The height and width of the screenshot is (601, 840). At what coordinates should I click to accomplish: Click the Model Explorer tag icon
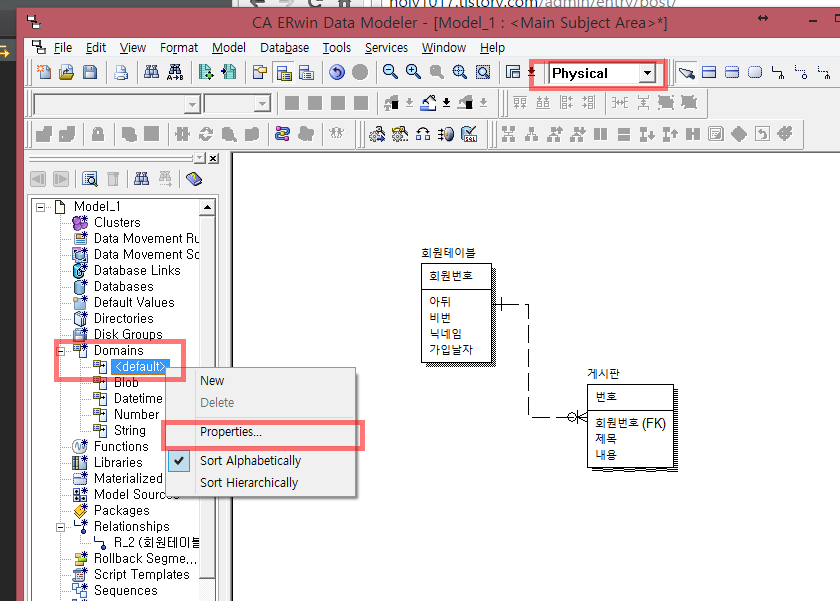point(194,178)
